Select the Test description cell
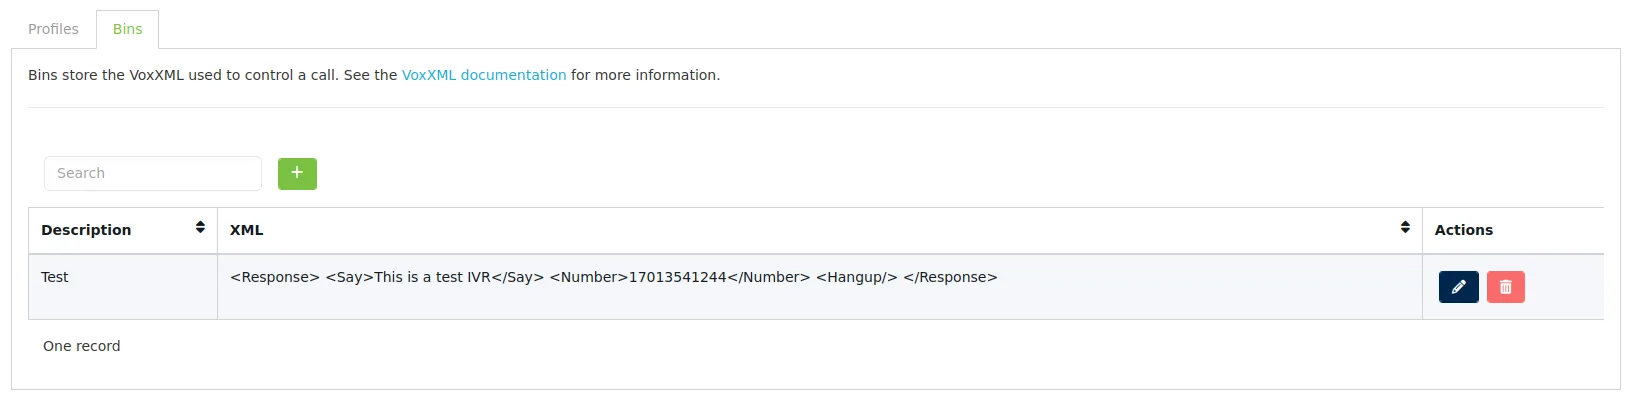 coord(123,287)
